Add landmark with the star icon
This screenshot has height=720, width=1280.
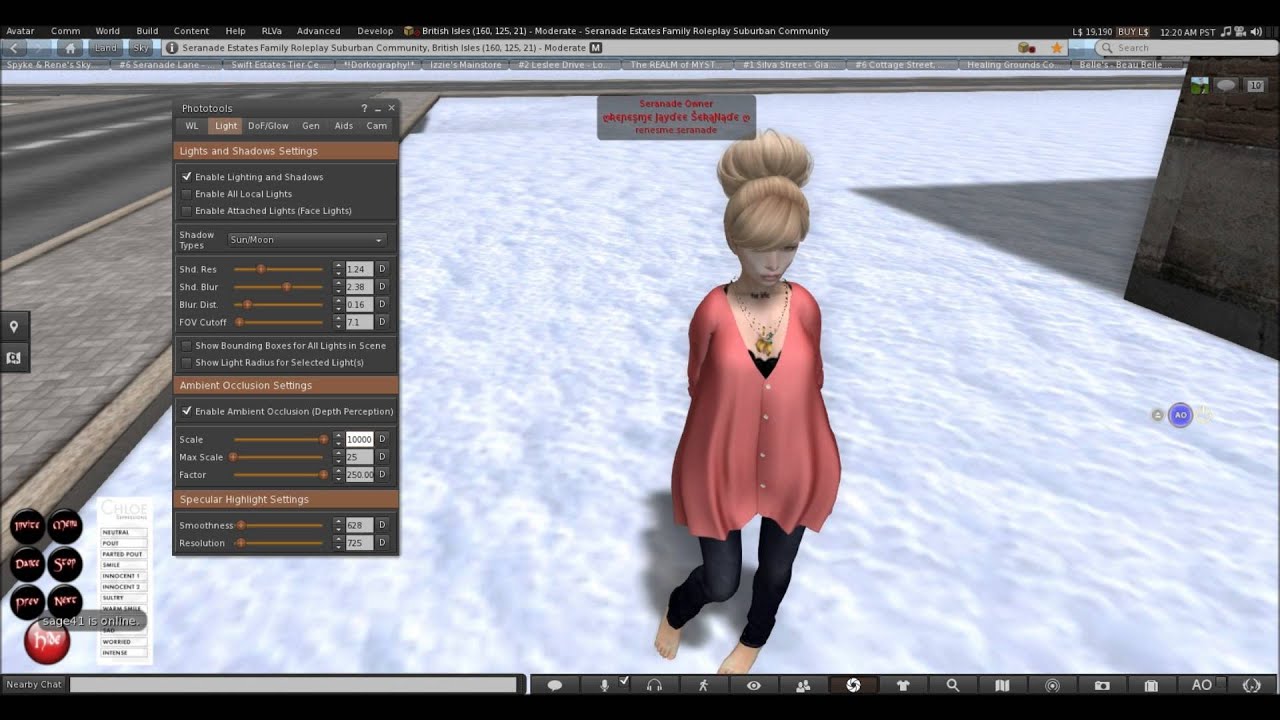pyautogui.click(x=1057, y=48)
